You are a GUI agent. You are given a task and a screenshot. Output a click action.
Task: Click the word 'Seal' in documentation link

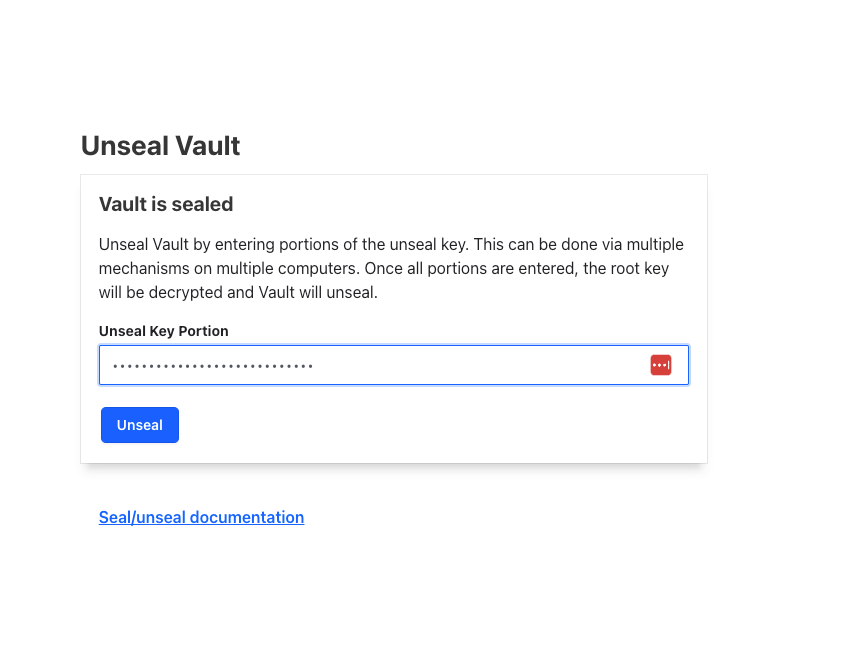pos(115,517)
